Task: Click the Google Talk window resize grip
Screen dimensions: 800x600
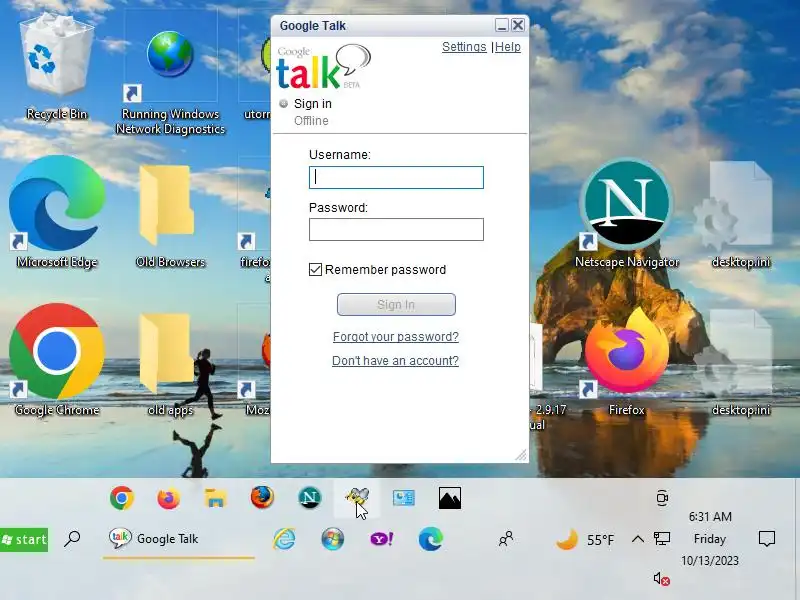Action: pyautogui.click(x=520, y=455)
